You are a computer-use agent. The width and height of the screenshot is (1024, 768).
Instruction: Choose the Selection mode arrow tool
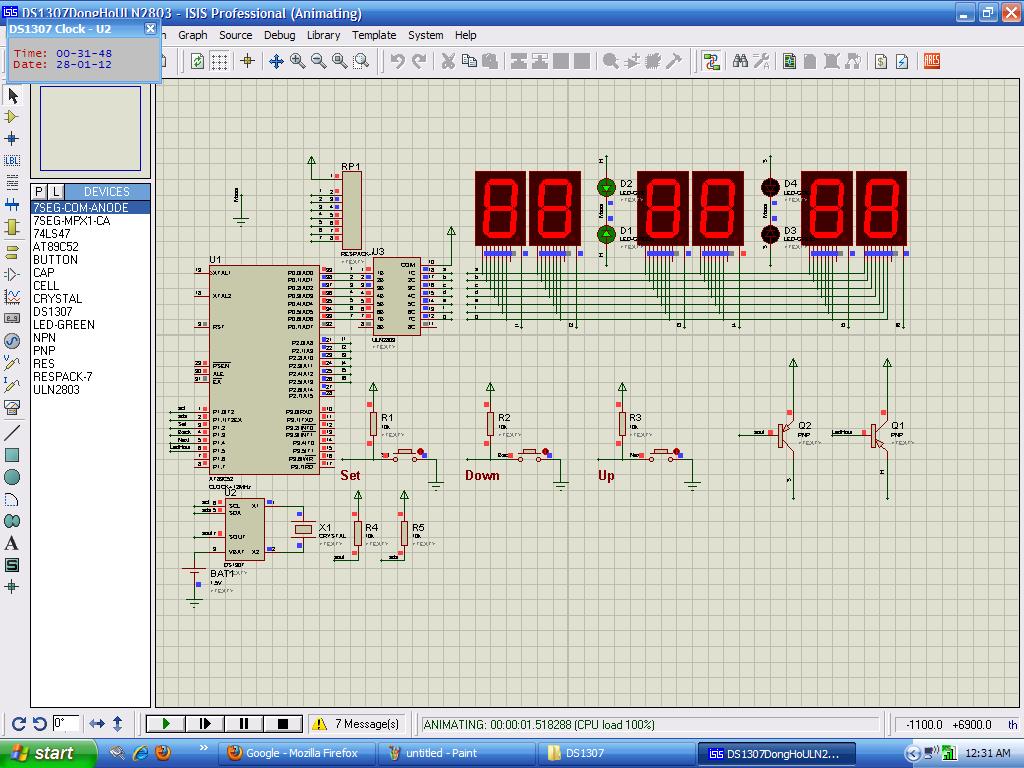[12, 96]
